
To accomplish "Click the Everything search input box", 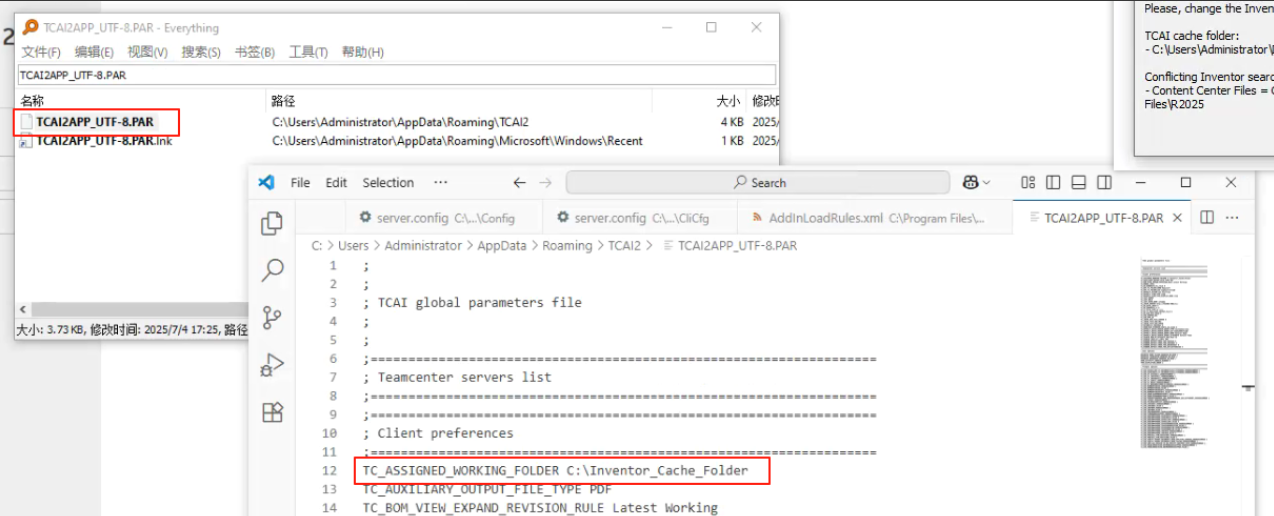I will tap(397, 75).
